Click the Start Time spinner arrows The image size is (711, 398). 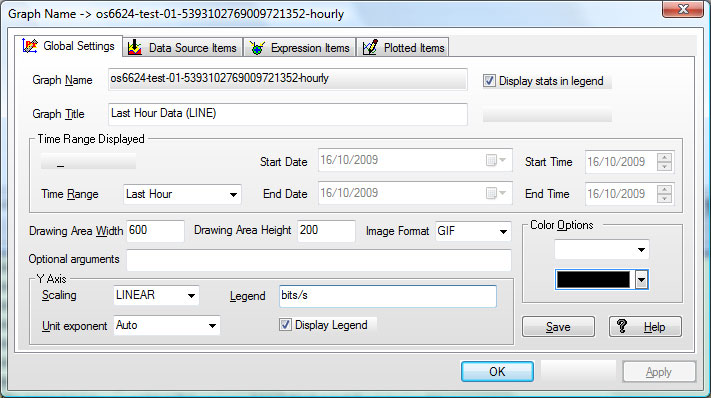(x=664, y=162)
